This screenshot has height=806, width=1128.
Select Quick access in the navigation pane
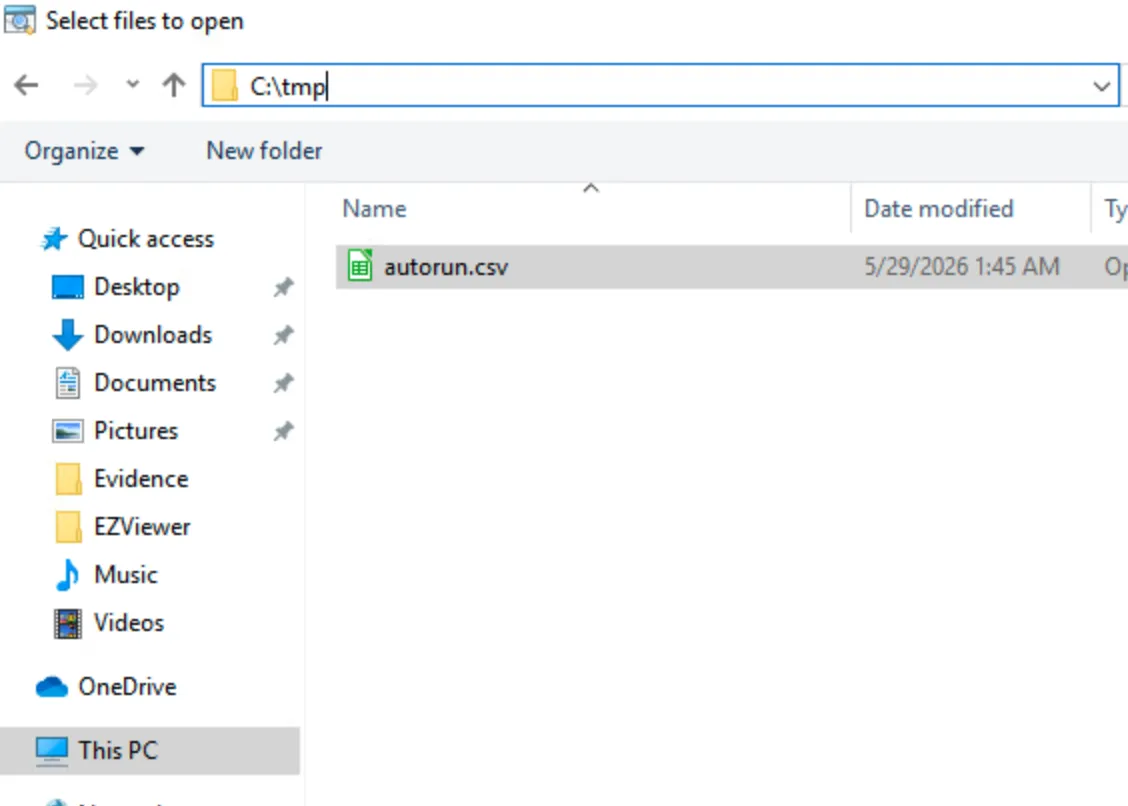(145, 239)
